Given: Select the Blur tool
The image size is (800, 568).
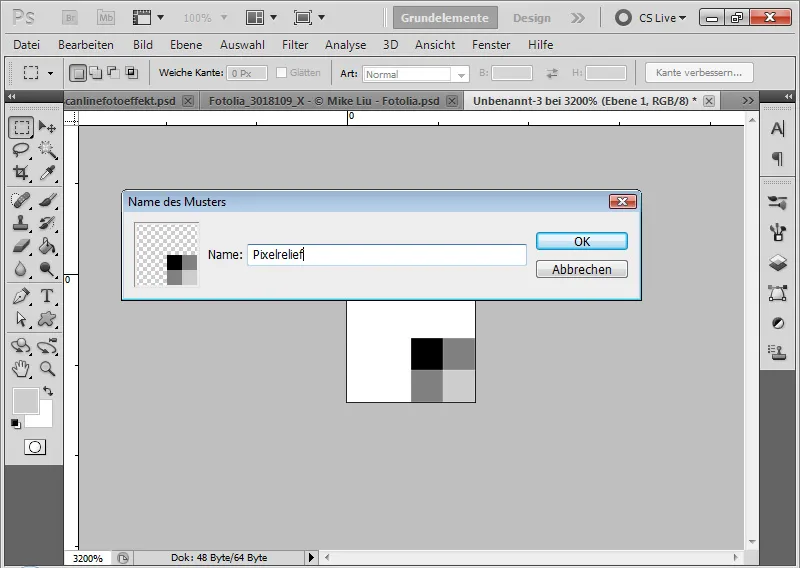Looking at the screenshot, I should tap(21, 269).
